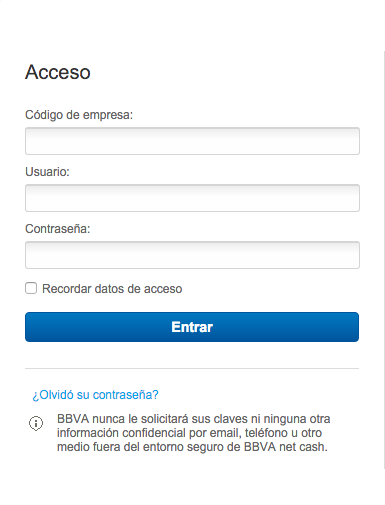The width and height of the screenshot is (385, 505).
Task: Select the password text box
Action: (192, 255)
